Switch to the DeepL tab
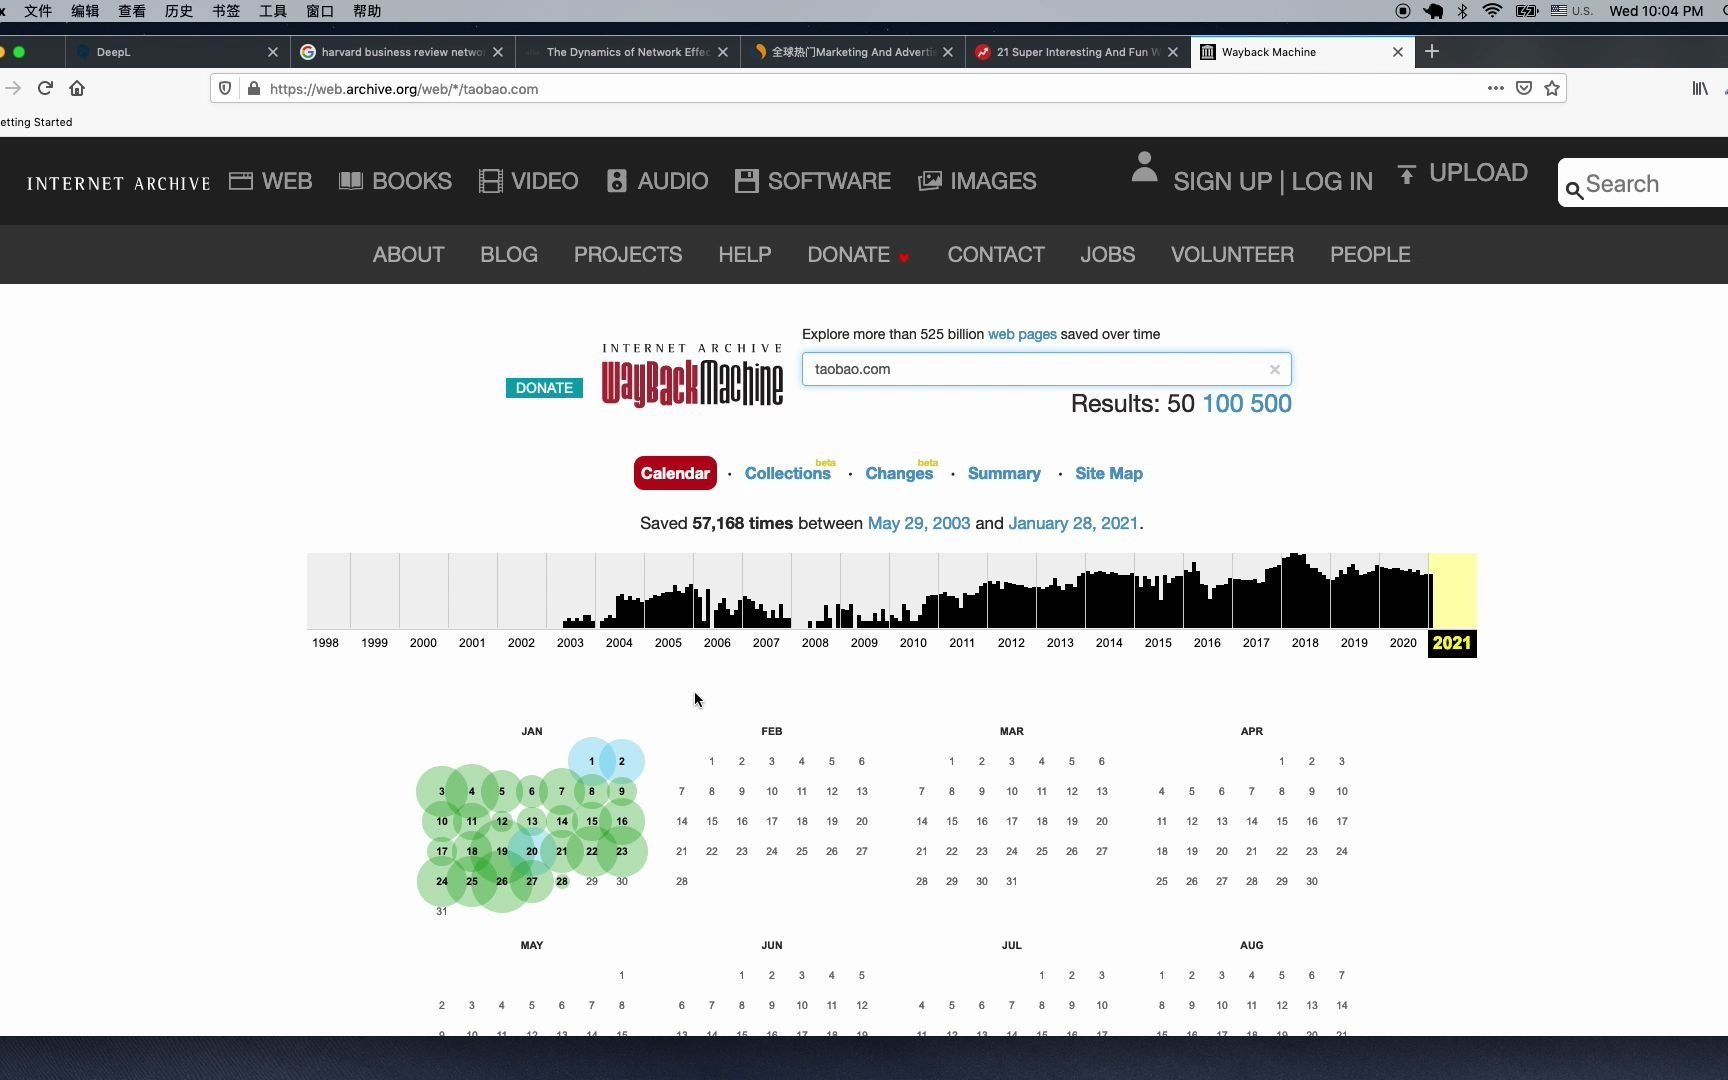The height and width of the screenshot is (1080, 1728). pyautogui.click(x=177, y=52)
